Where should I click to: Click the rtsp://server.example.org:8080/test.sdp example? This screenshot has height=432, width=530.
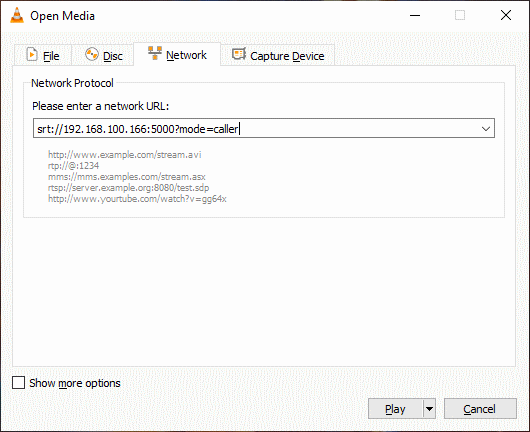(x=128, y=188)
